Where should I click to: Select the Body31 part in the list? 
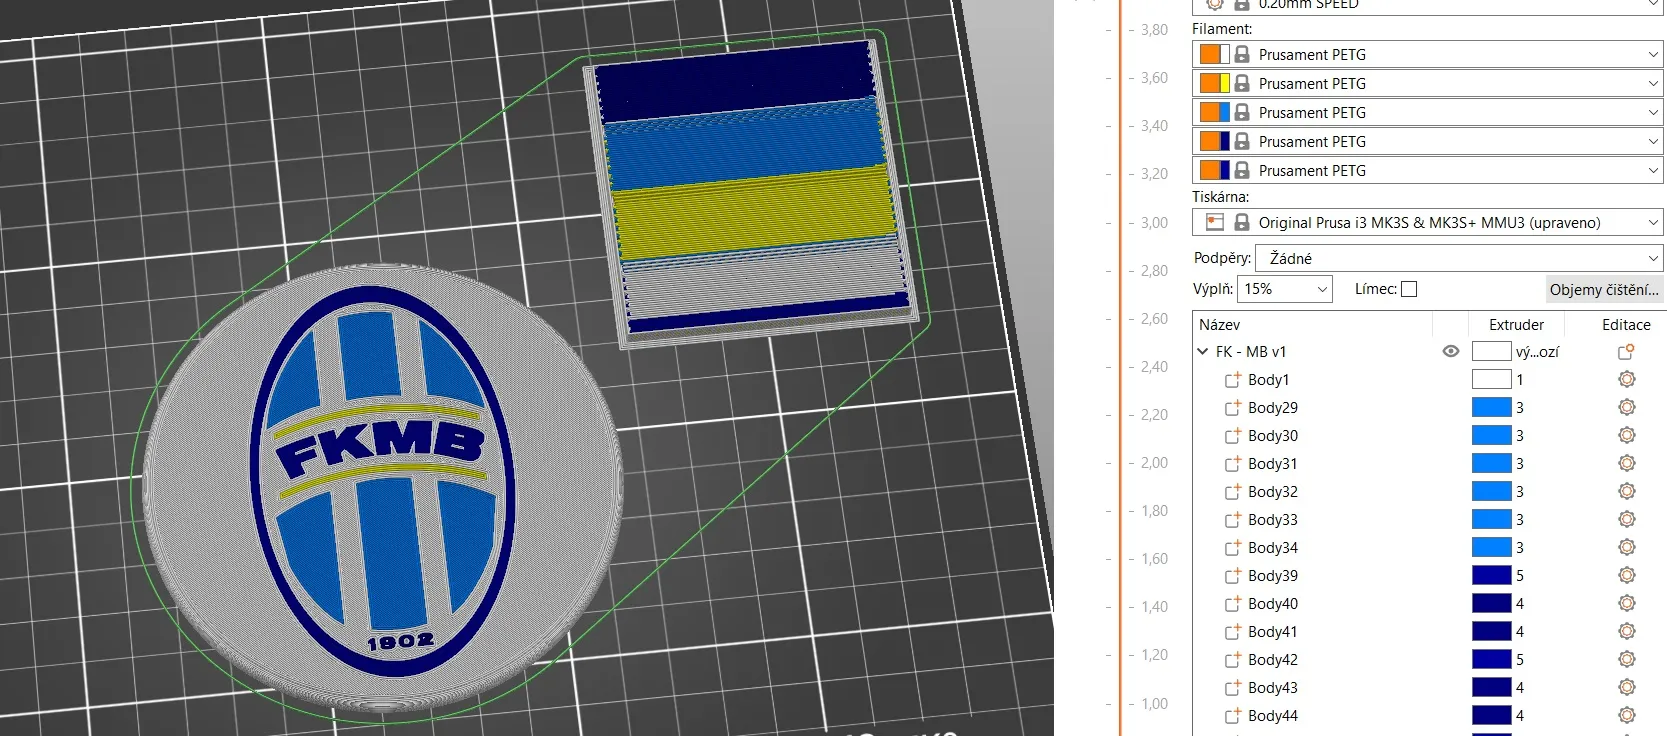1272,464
